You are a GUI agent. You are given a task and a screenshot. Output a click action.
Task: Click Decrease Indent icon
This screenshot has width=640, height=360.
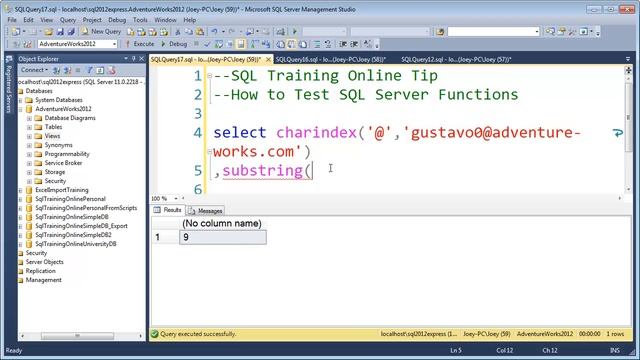pyautogui.click(x=343, y=44)
